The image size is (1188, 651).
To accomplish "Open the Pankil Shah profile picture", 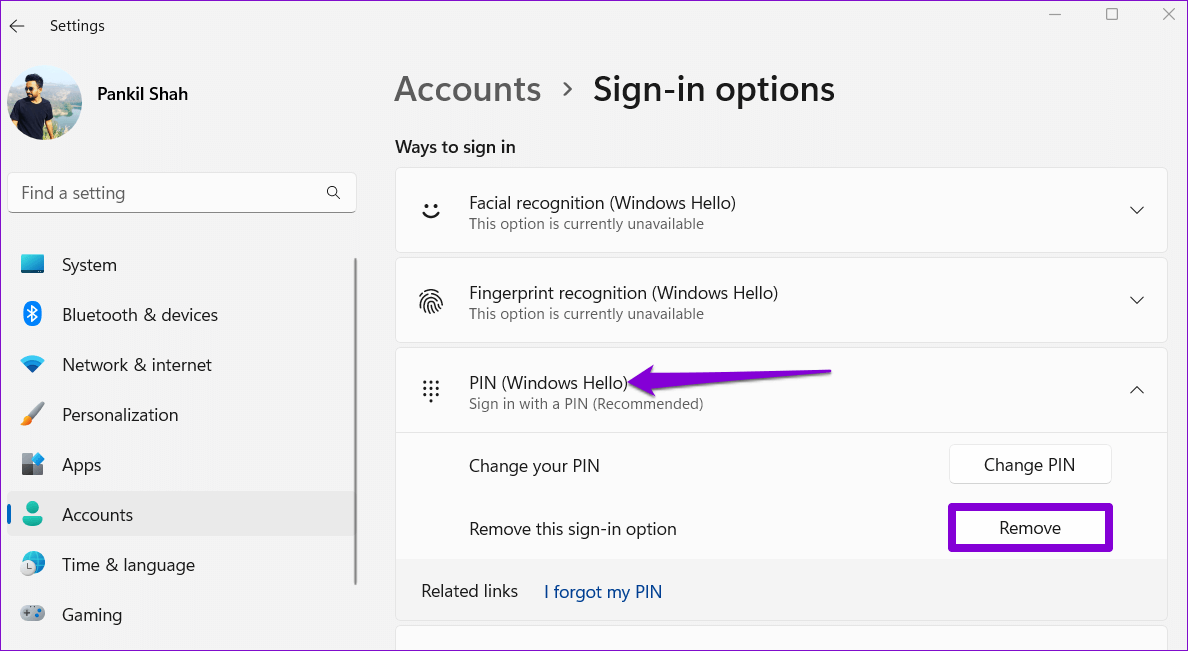I will (x=45, y=102).
